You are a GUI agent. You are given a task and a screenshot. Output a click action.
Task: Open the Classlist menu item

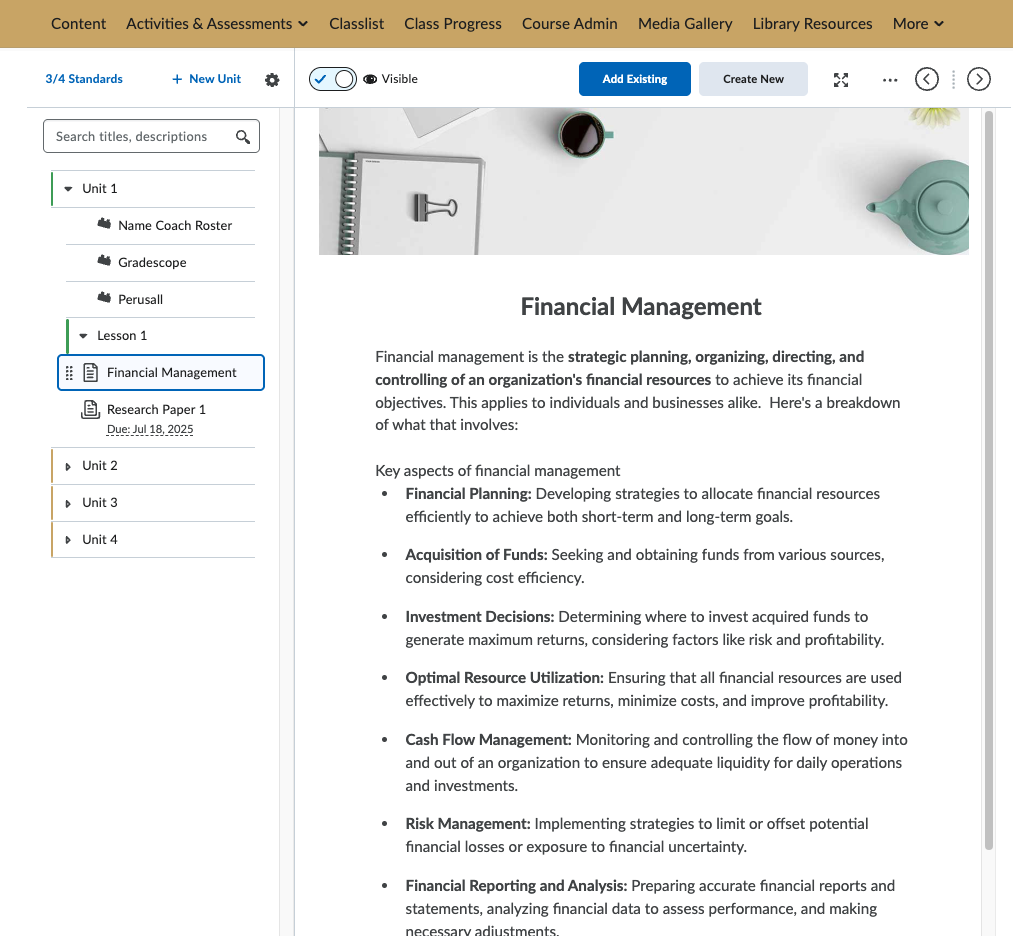pos(356,23)
